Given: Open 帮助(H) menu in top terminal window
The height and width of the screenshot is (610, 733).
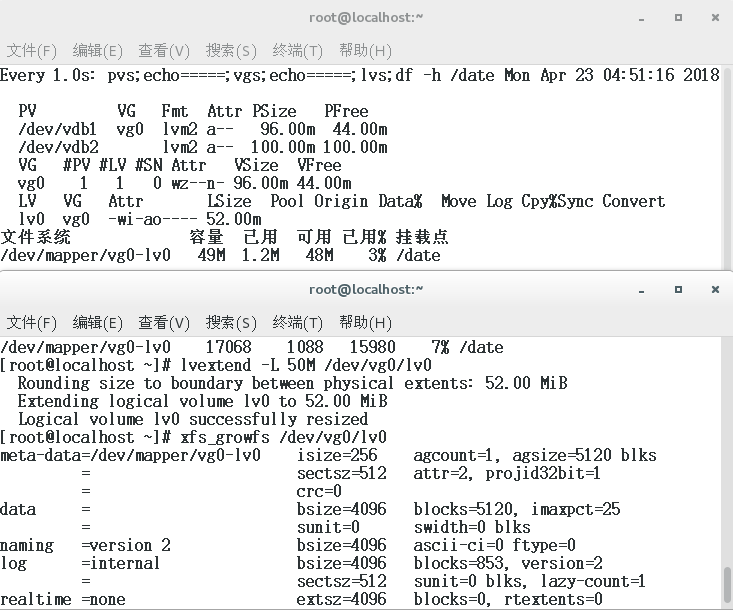Looking at the screenshot, I should (x=365, y=50).
